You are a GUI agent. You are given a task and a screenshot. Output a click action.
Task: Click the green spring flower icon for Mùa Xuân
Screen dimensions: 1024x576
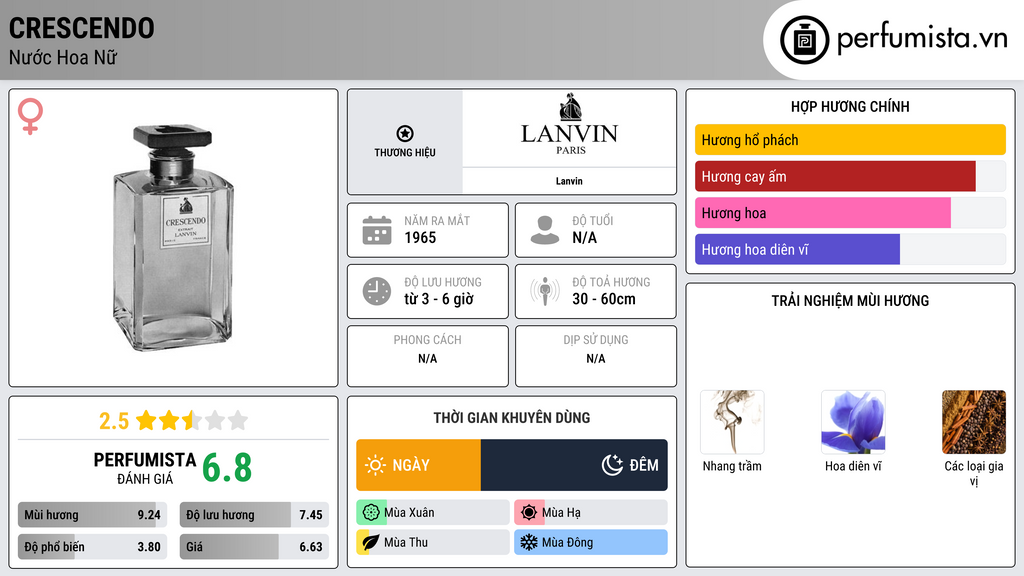[371, 513]
